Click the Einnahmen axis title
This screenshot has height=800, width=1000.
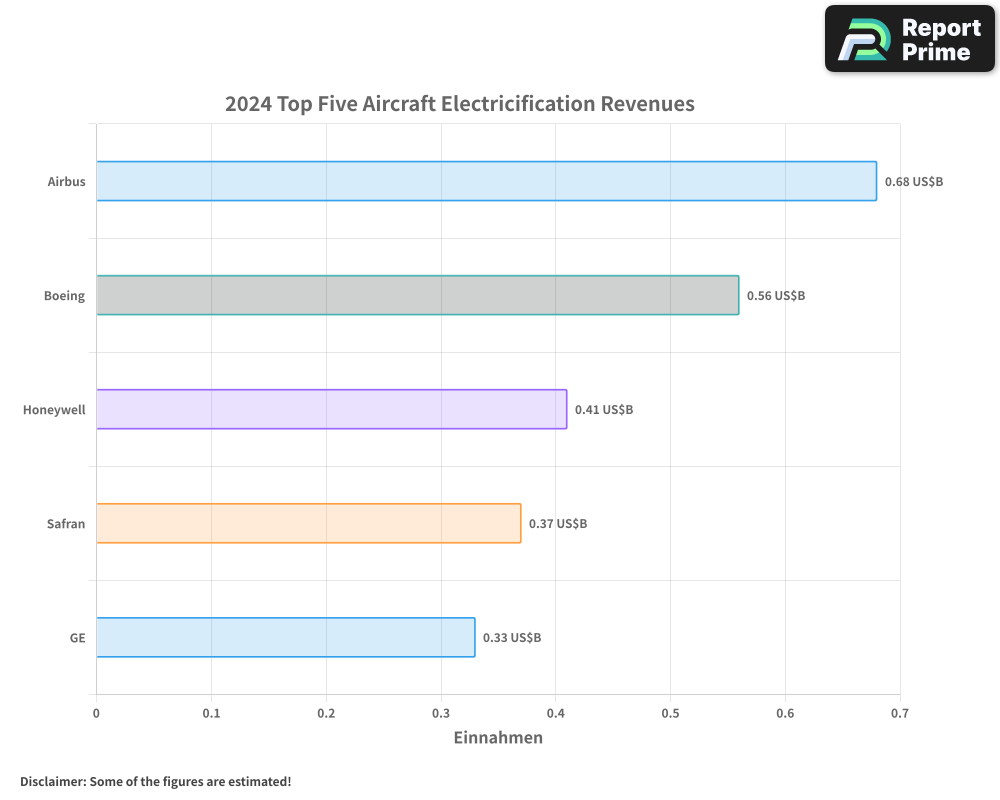point(497,738)
